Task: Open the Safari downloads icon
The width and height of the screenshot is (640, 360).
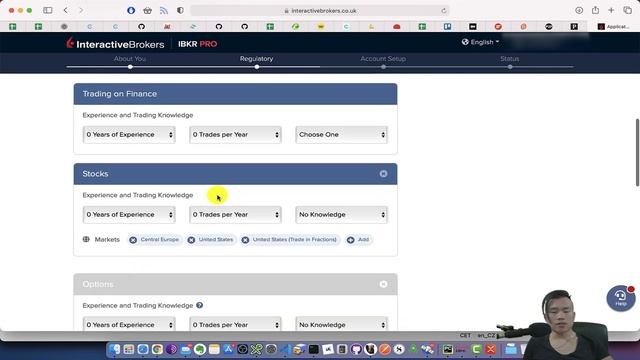Action: (579, 10)
